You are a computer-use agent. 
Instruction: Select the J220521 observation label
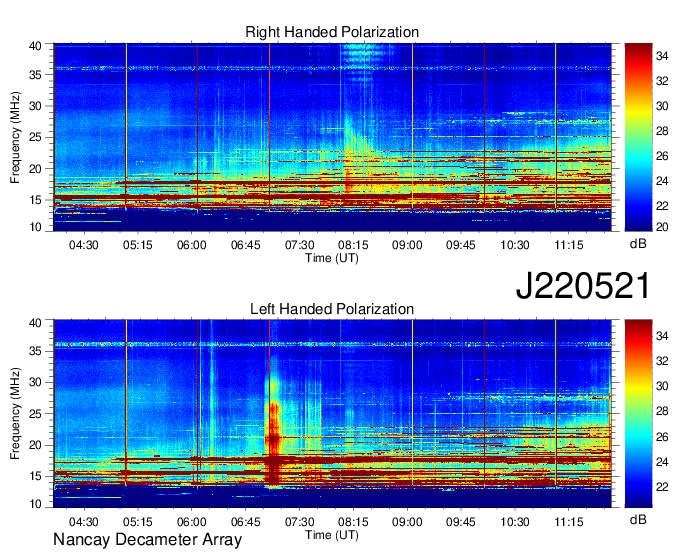point(583,286)
